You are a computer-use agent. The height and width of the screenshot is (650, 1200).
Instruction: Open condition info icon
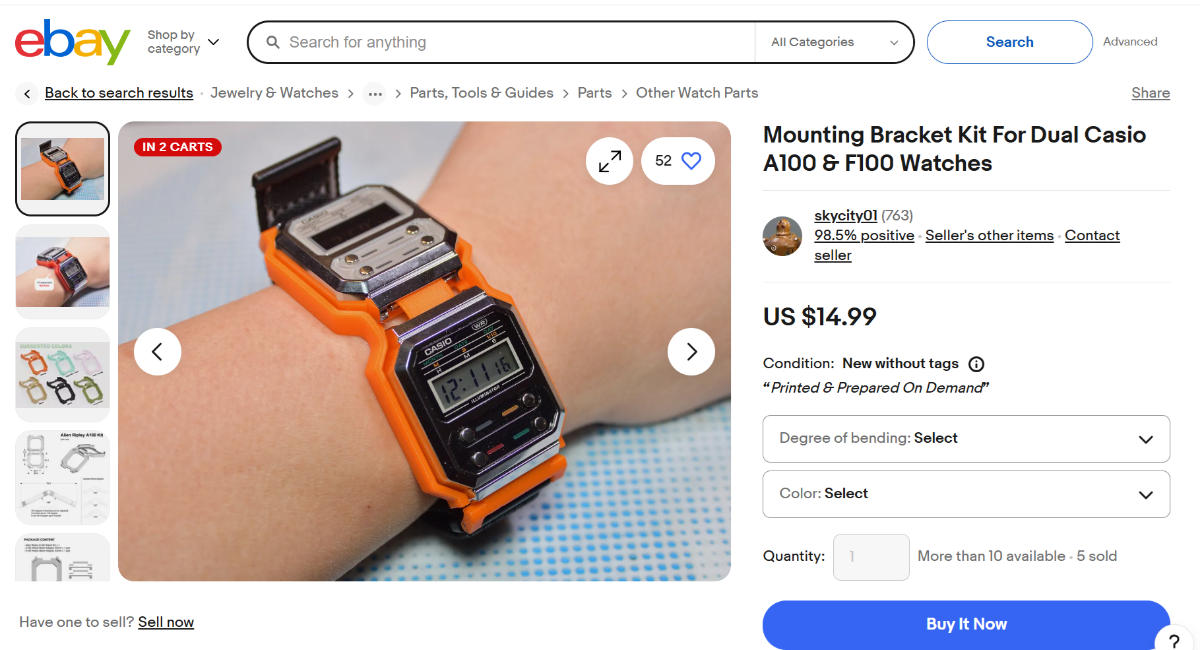coord(977,364)
